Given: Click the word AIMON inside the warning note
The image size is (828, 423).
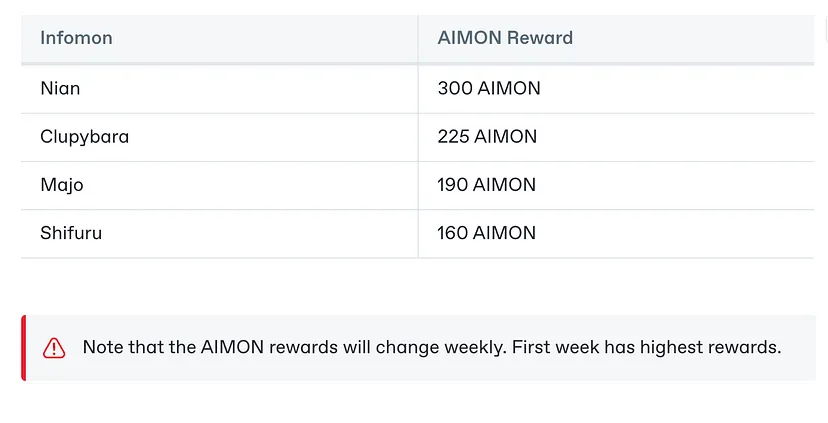Looking at the screenshot, I should pos(232,347).
